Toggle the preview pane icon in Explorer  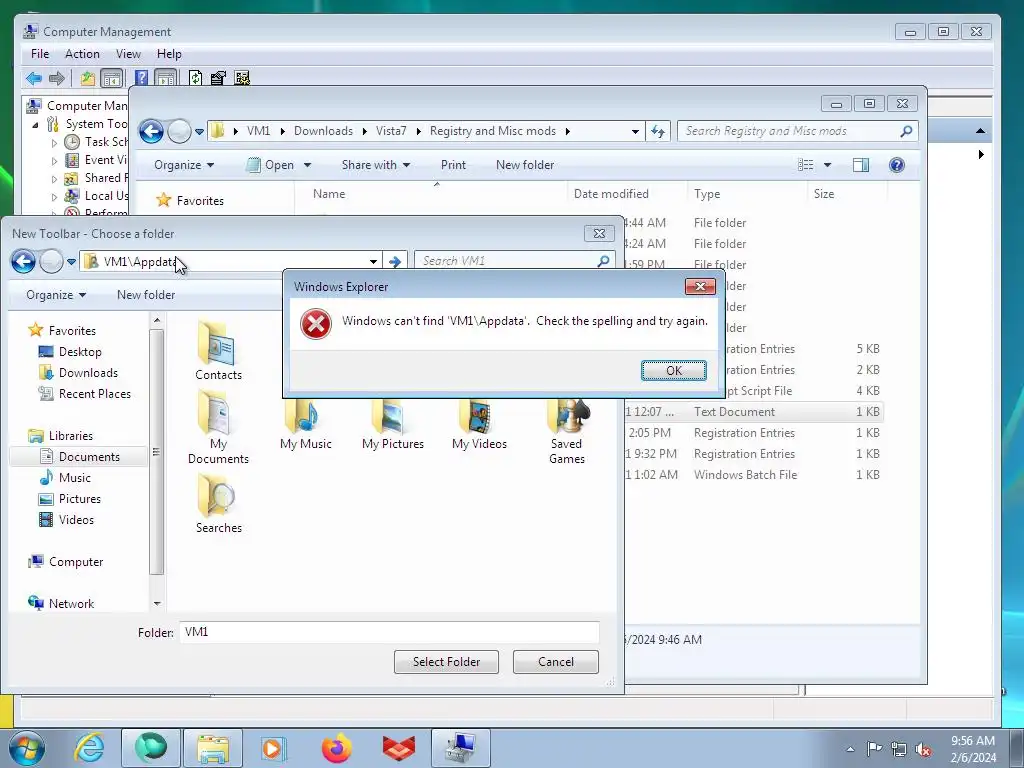861,165
